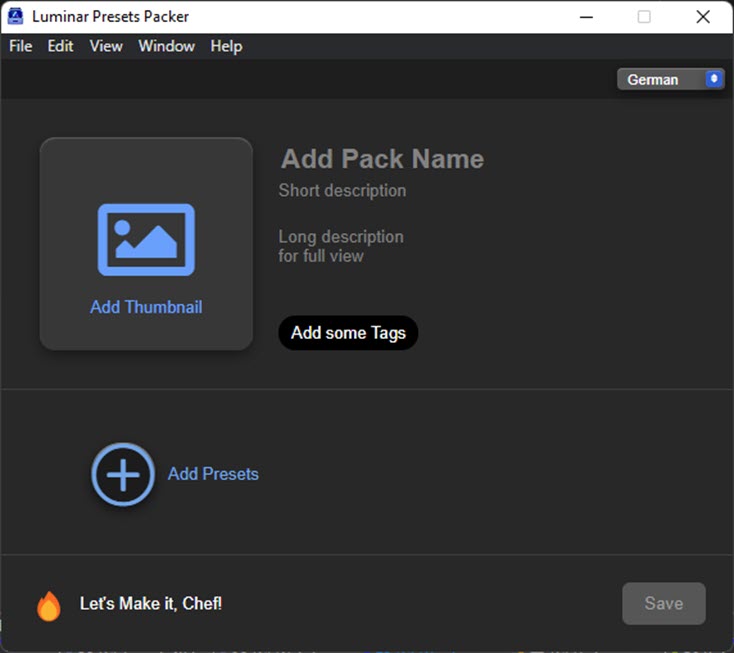The image size is (734, 653).
Task: Click the Let's Make it, Chef! text
Action: point(151,603)
